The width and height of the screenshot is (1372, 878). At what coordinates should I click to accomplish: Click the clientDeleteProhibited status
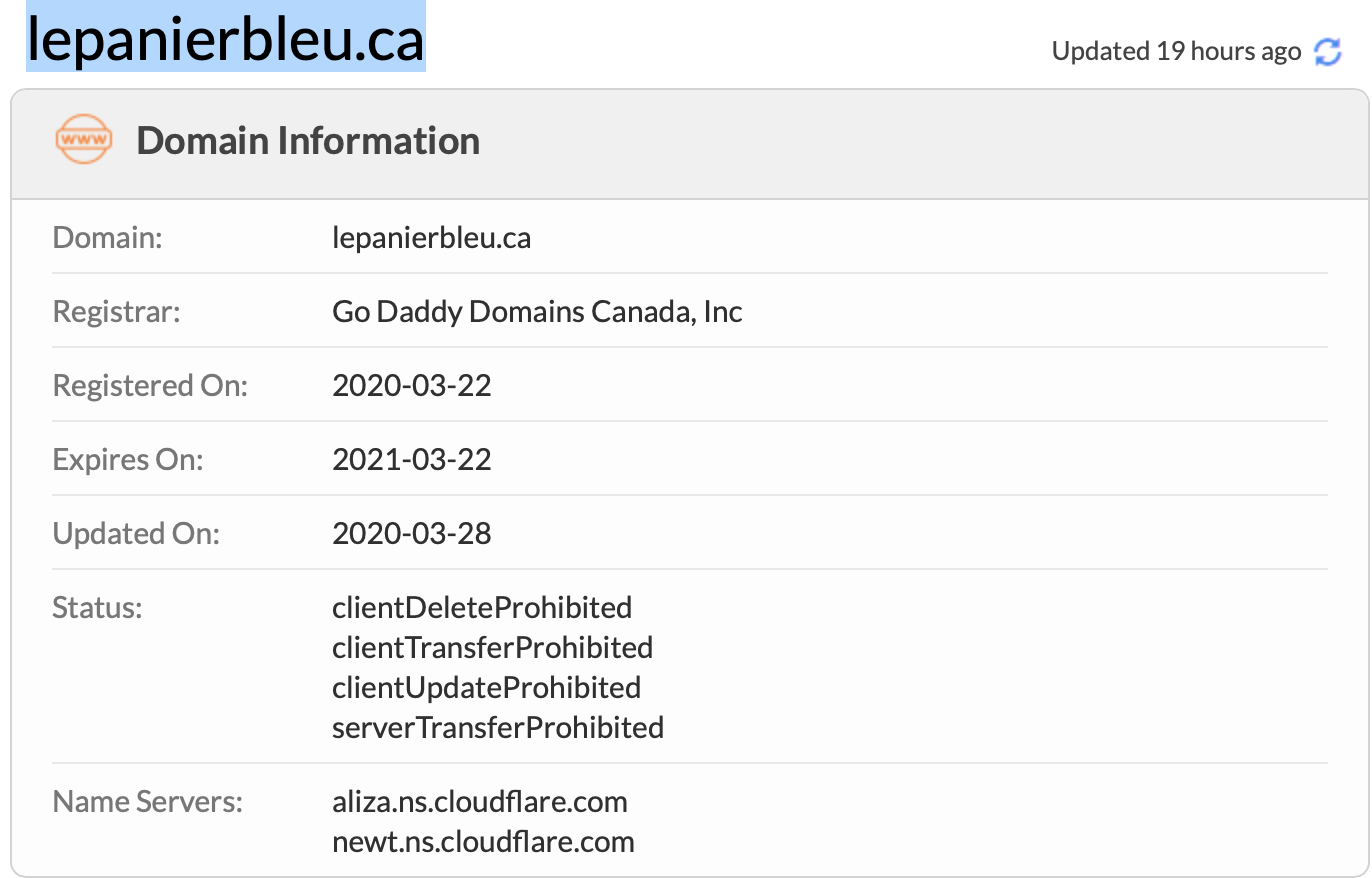click(x=482, y=608)
